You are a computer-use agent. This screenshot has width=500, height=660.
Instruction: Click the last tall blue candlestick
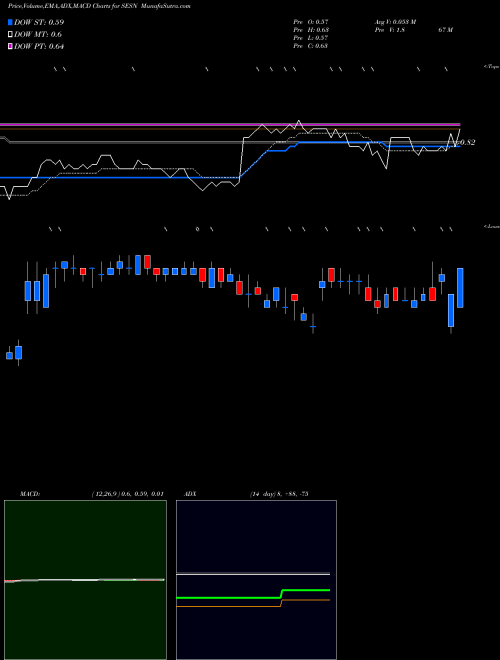[460, 288]
